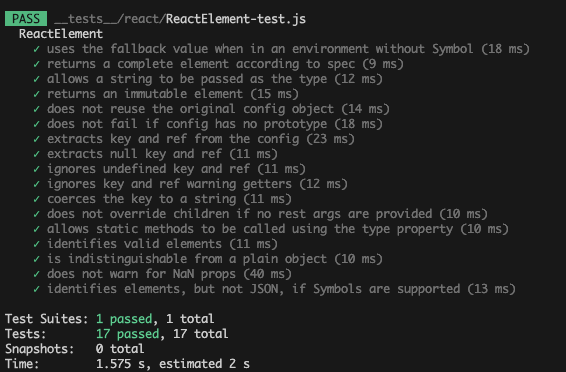
Task: Click checkmark beside 'identifies elements, but not JSON'
Action: [x=36, y=289]
